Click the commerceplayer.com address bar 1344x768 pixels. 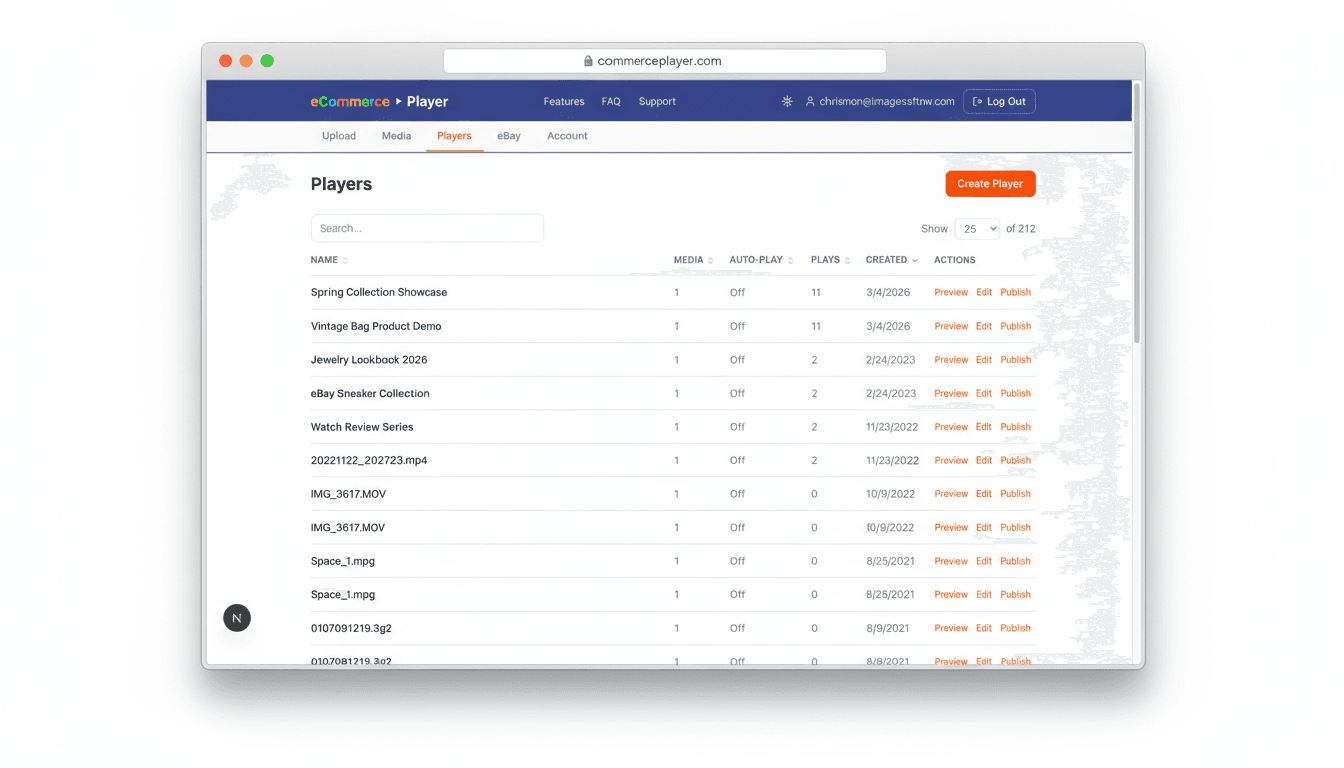[664, 60]
